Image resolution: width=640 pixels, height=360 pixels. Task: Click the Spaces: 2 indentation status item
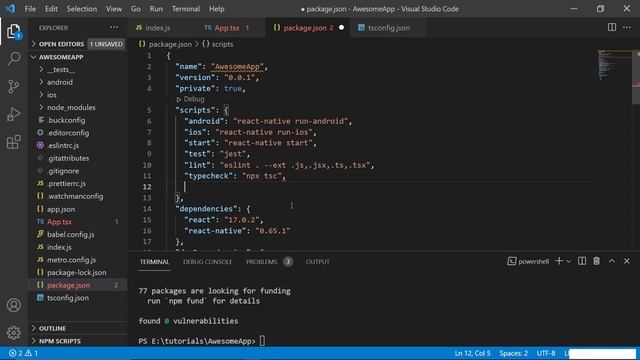coord(513,353)
